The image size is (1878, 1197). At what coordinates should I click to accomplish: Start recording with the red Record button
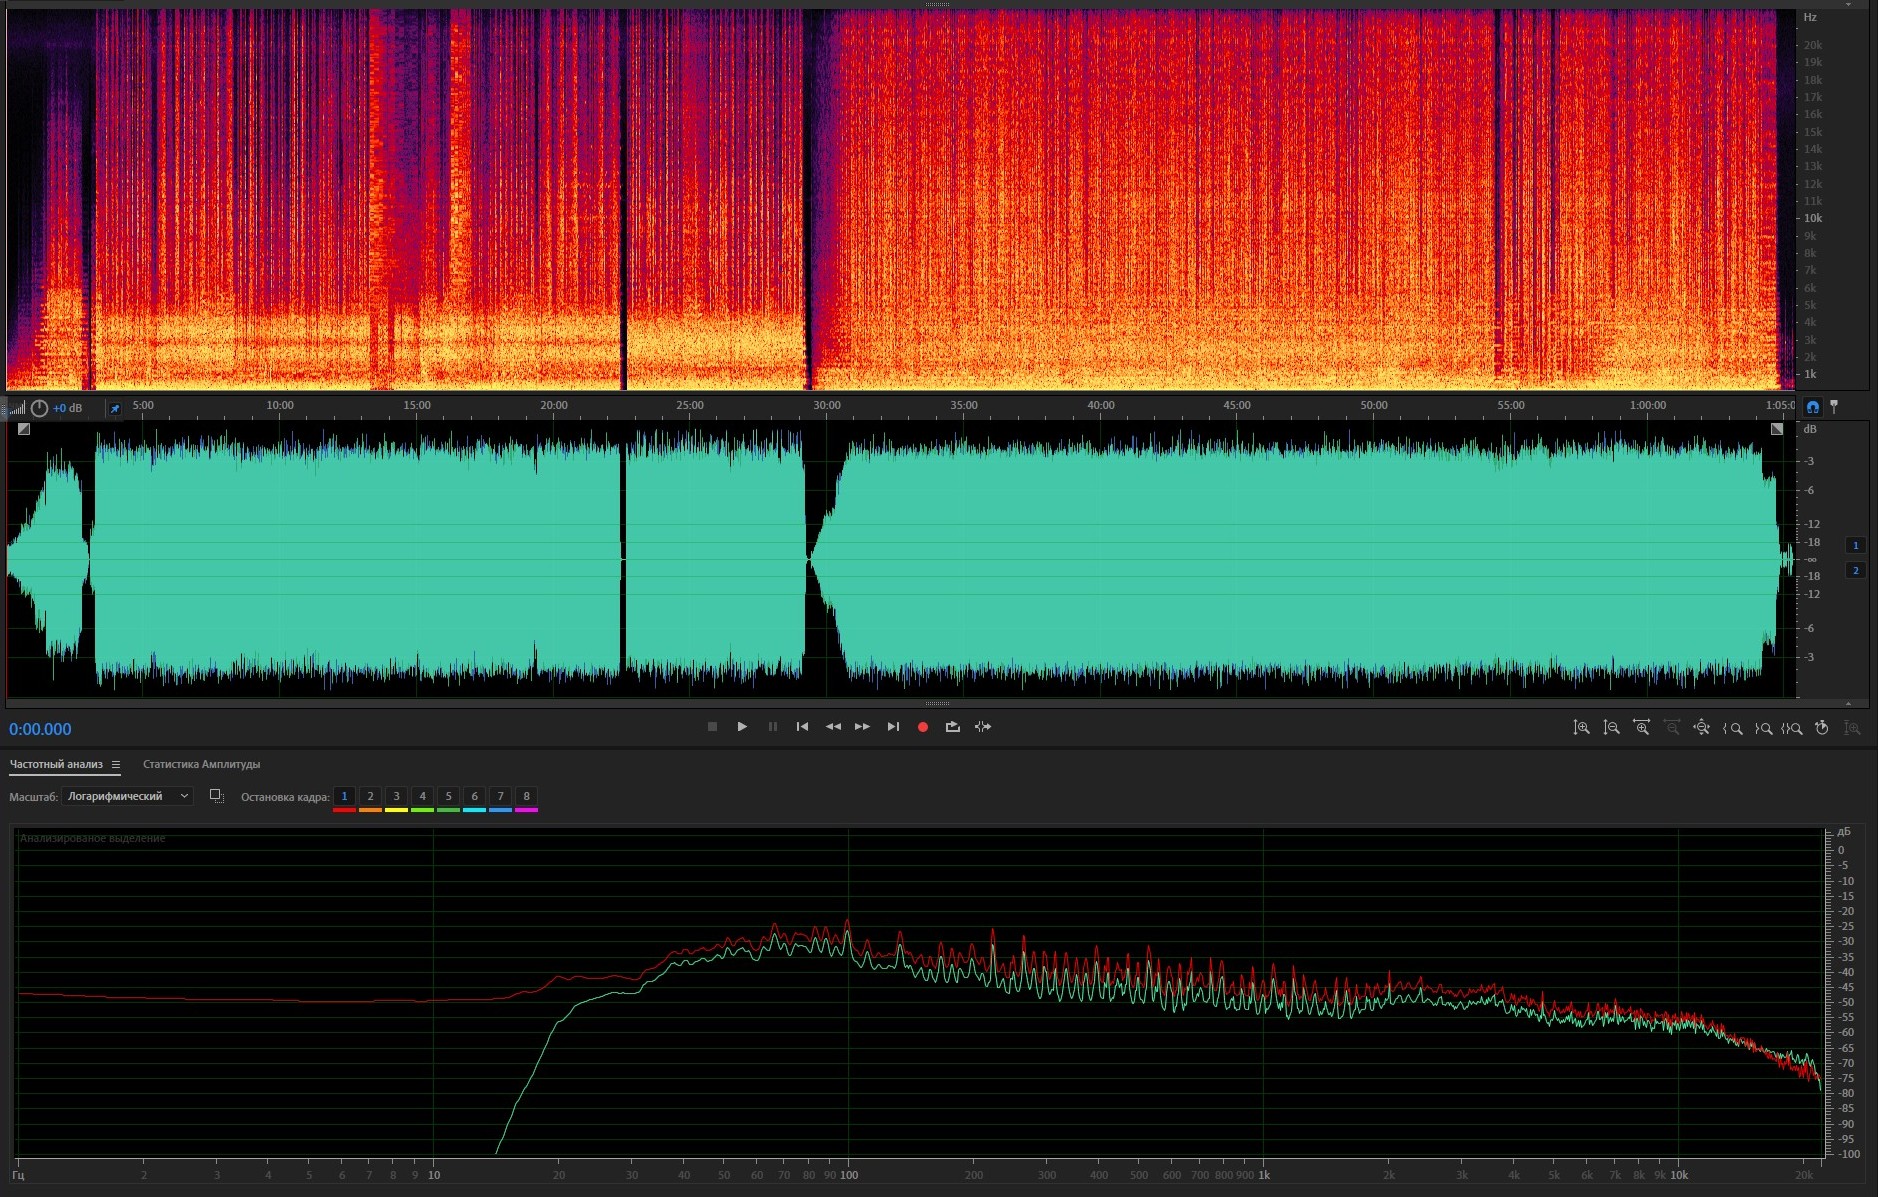(922, 727)
